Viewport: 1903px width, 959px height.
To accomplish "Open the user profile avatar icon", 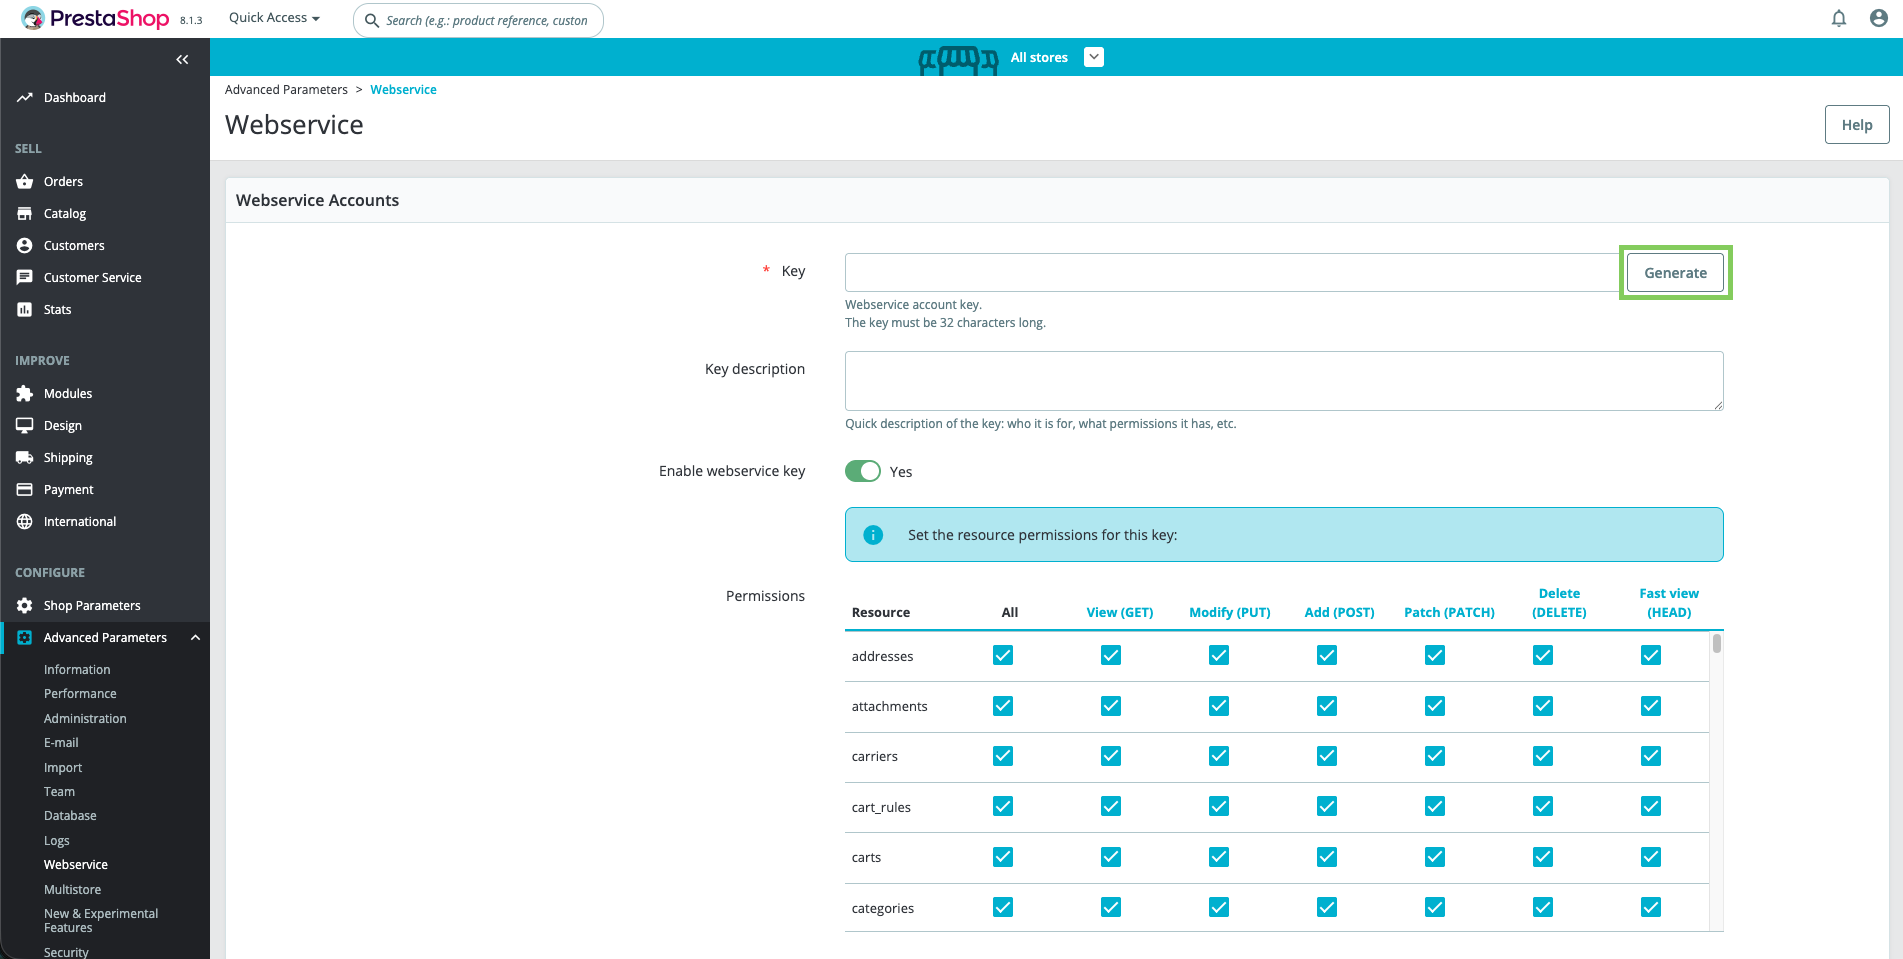I will coord(1878,19).
